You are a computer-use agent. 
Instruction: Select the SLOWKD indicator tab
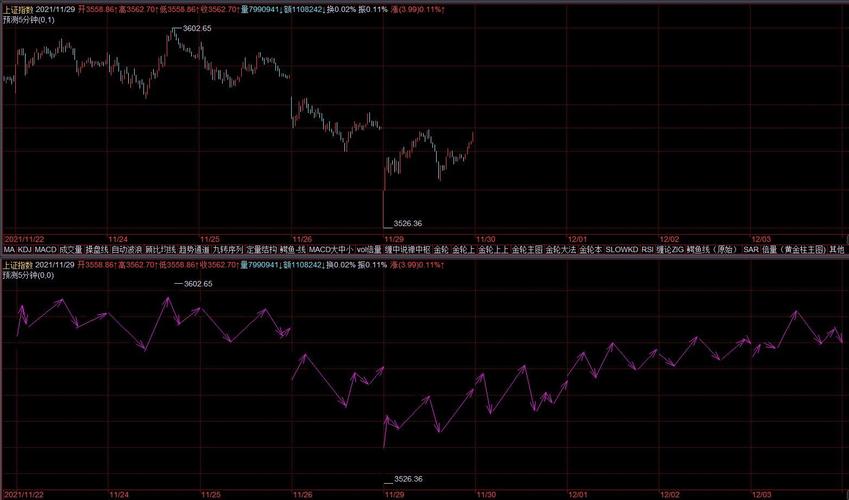coord(622,249)
